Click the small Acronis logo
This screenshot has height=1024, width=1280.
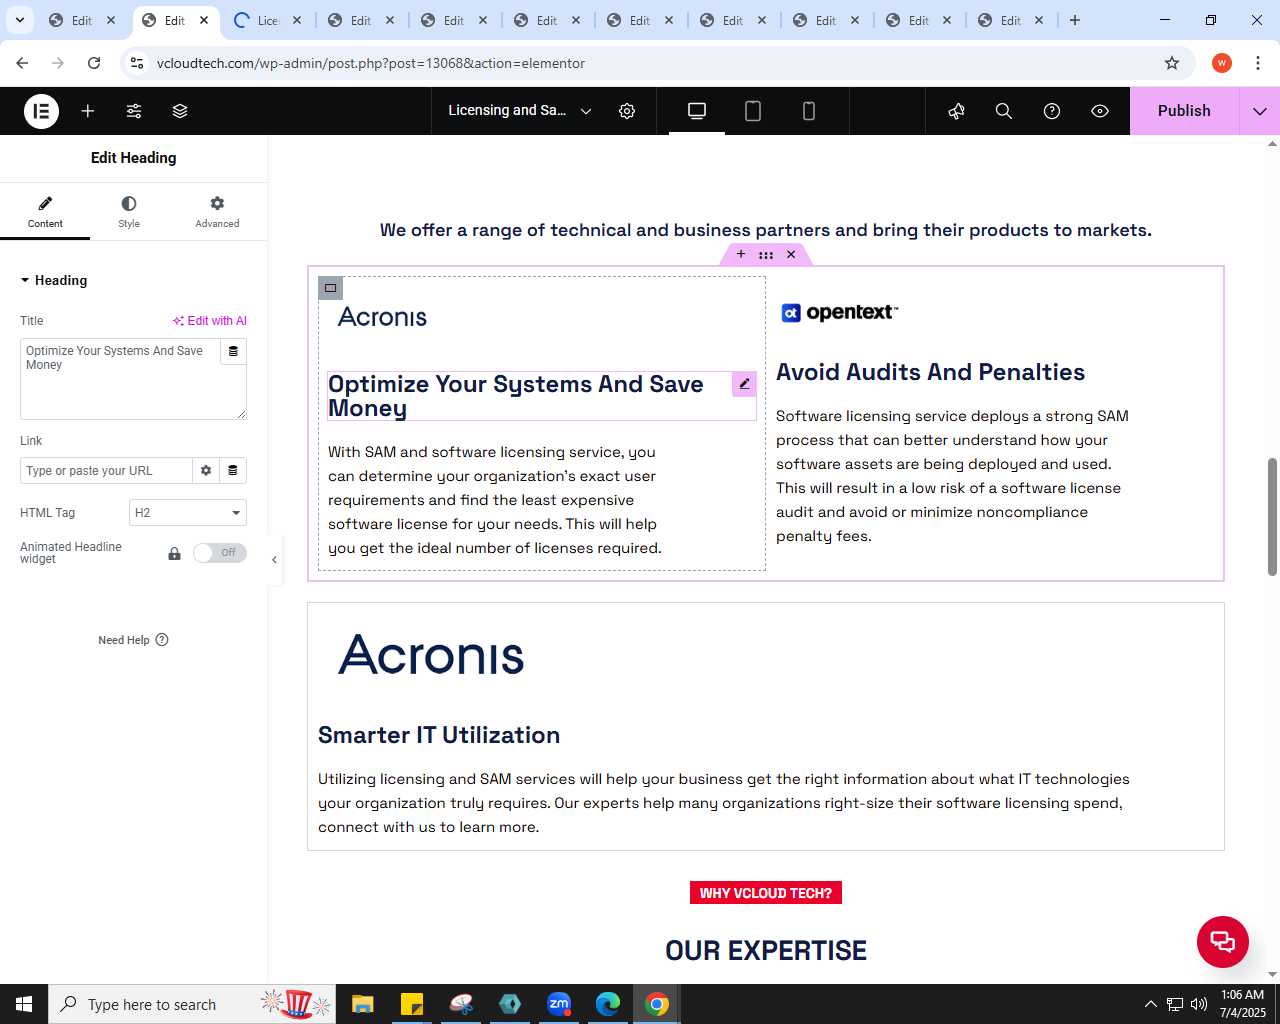point(382,317)
